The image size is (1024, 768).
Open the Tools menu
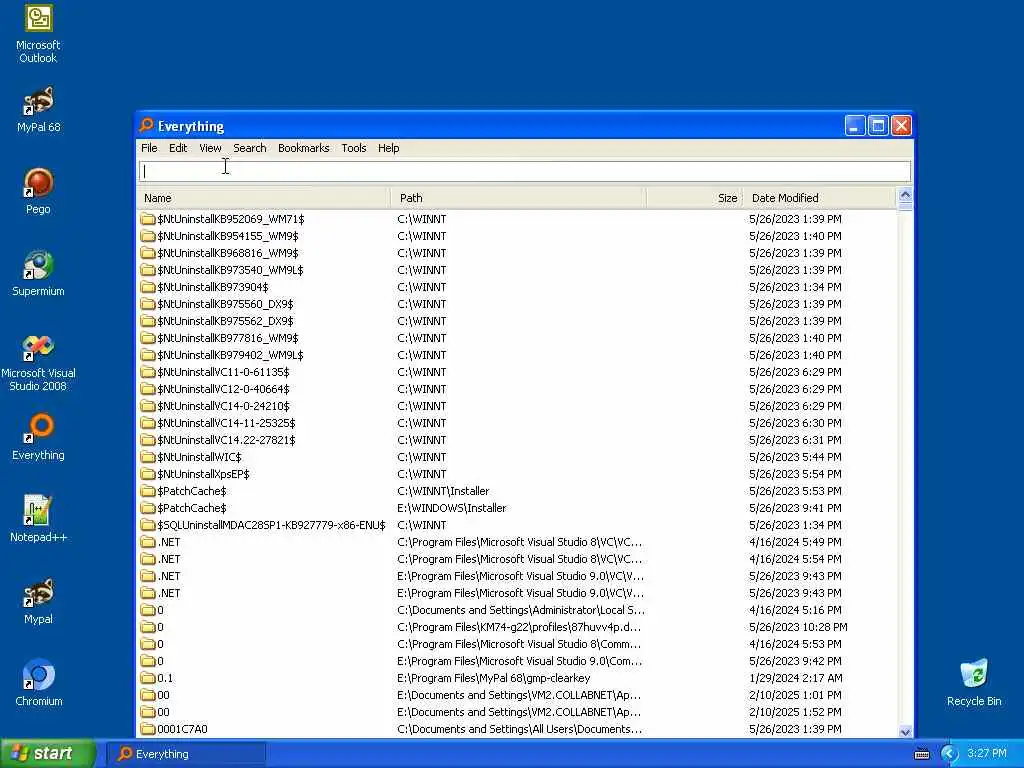pyautogui.click(x=353, y=148)
